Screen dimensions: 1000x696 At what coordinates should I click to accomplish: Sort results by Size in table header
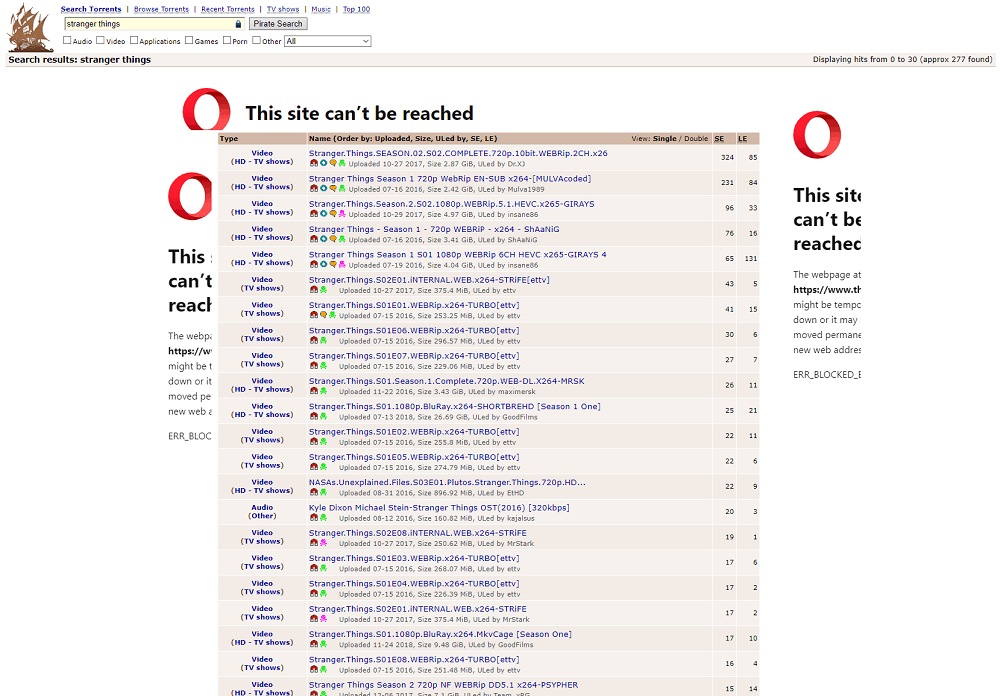[423, 138]
